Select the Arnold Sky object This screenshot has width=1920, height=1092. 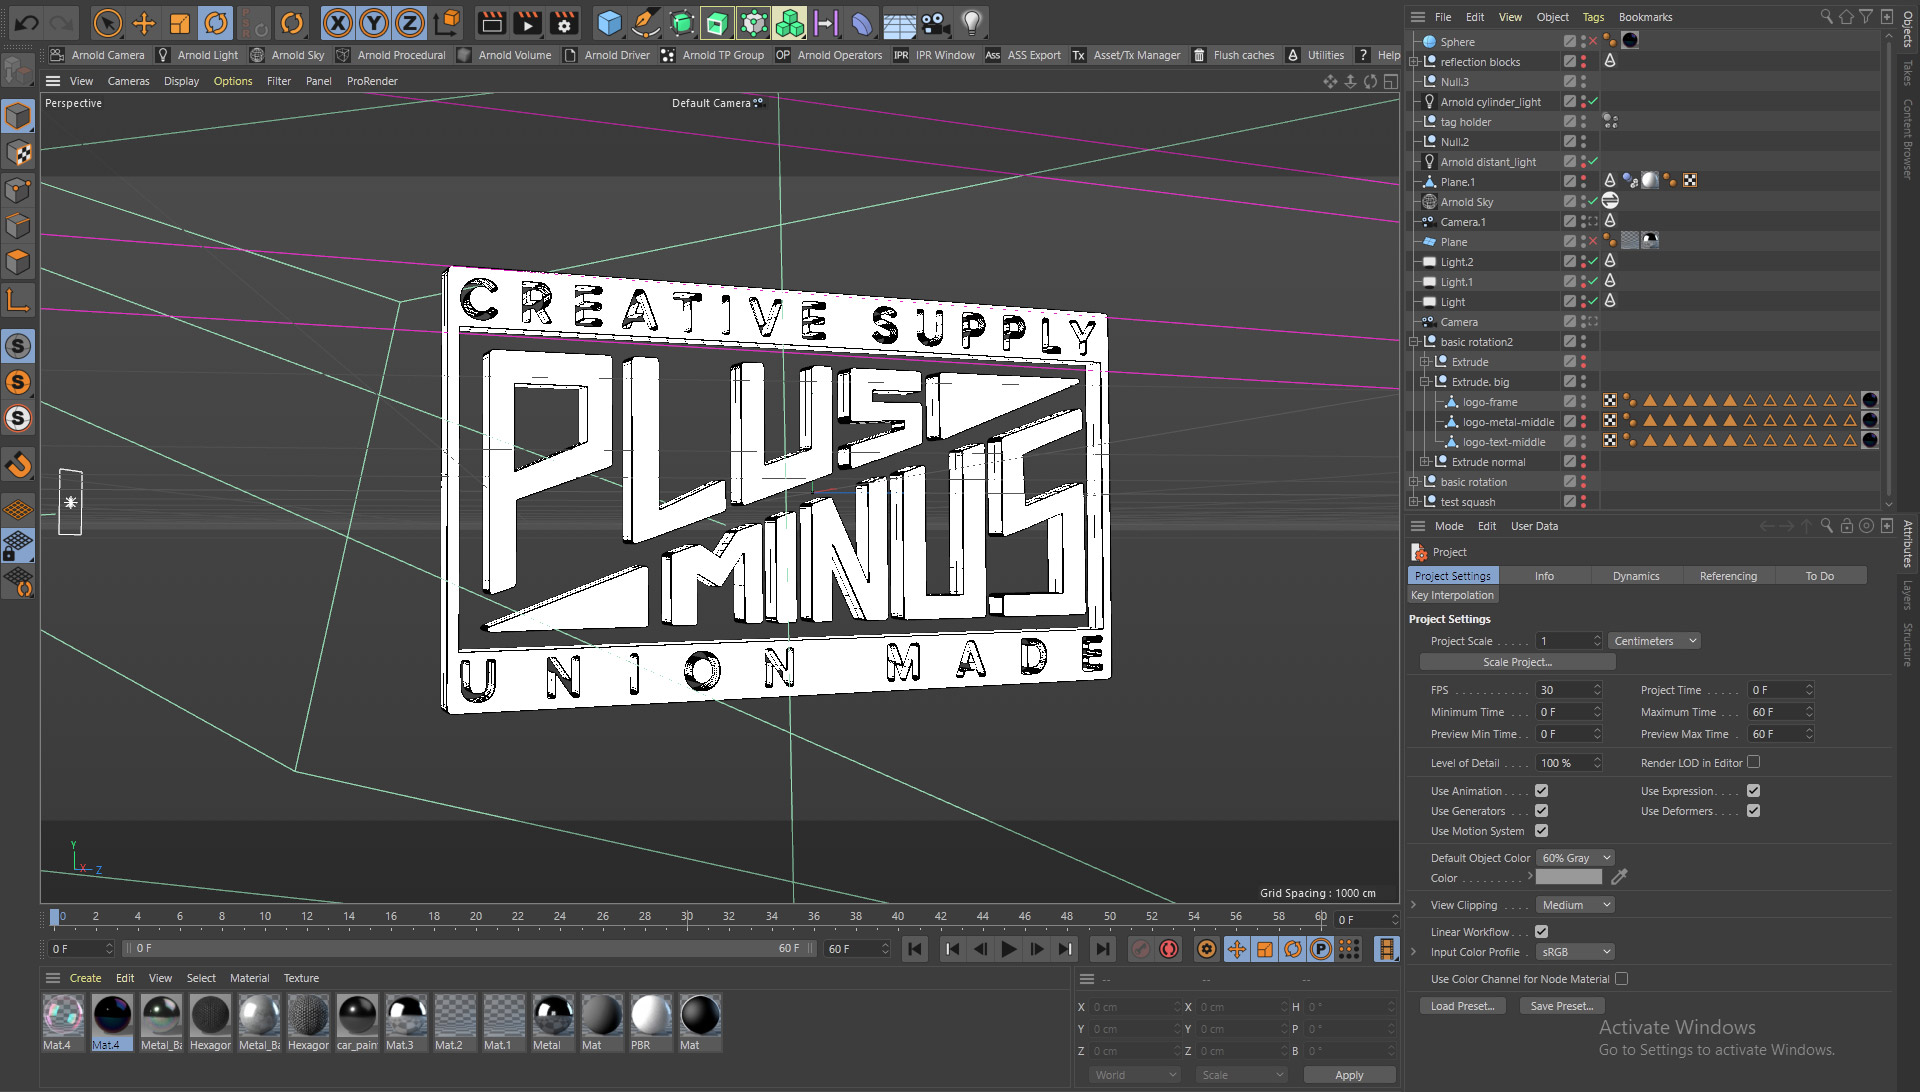tap(1466, 202)
